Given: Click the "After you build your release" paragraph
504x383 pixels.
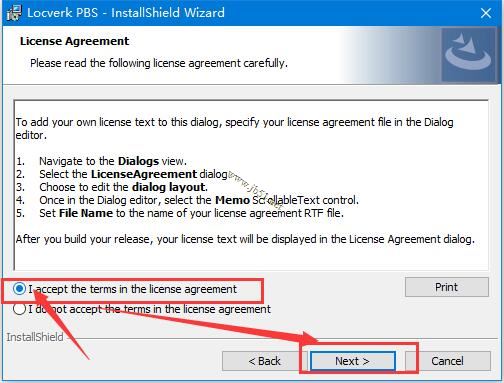Looking at the screenshot, I should click(x=245, y=239).
